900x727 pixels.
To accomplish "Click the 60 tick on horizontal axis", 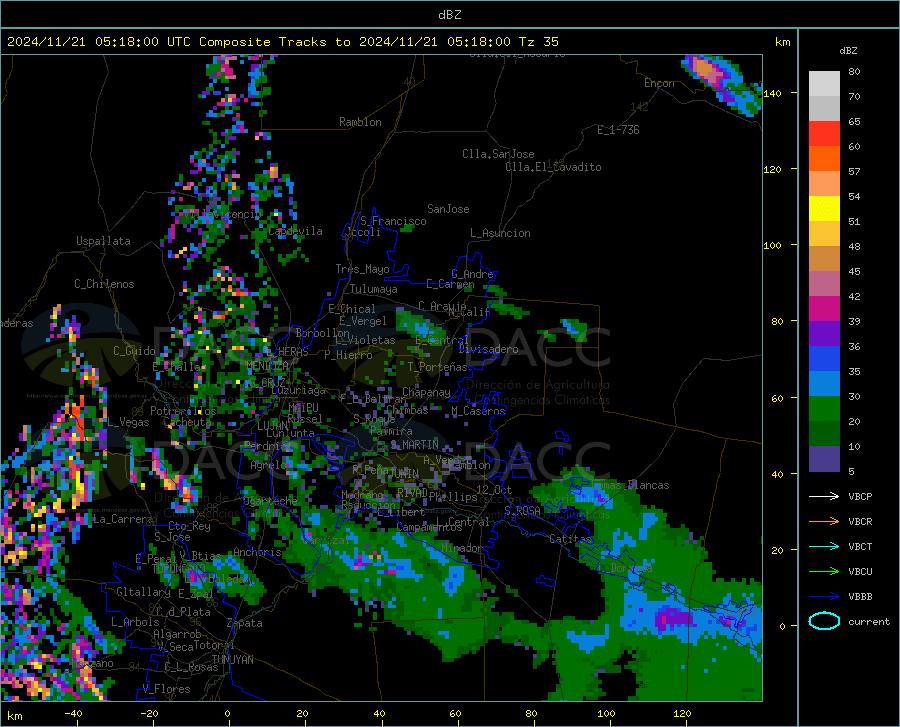I will click(x=455, y=713).
